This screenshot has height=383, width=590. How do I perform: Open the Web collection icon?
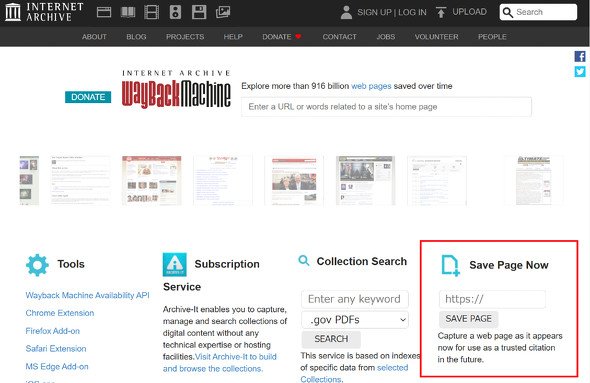pos(104,12)
